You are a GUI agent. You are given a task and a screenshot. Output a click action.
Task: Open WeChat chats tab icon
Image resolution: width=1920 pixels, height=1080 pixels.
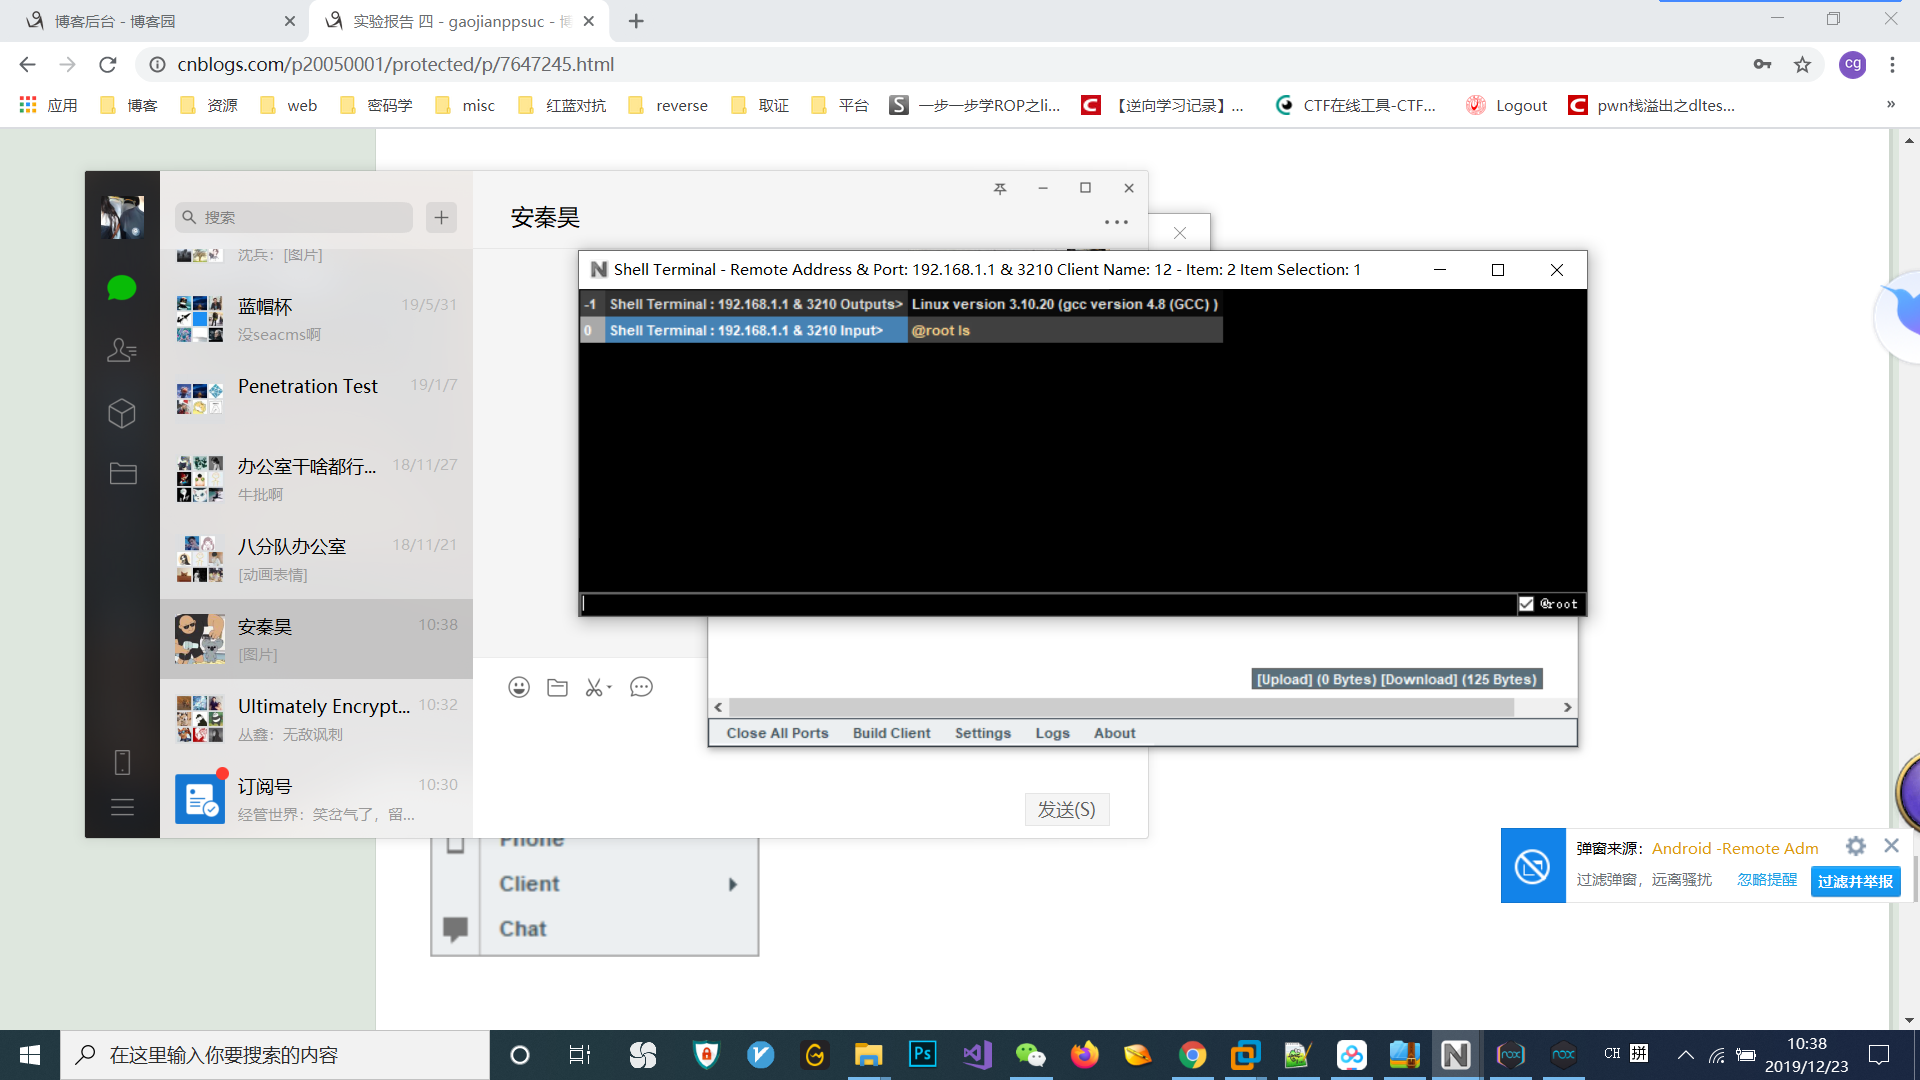pos(121,289)
